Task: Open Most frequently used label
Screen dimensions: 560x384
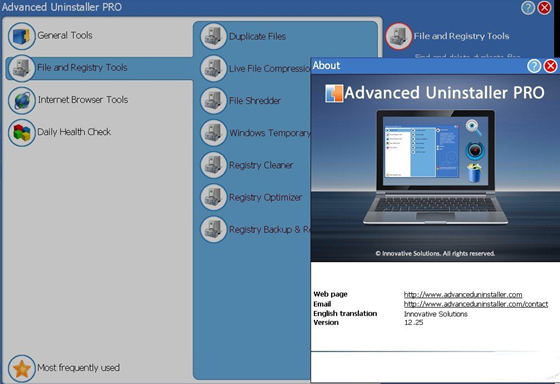Action: click(x=79, y=368)
